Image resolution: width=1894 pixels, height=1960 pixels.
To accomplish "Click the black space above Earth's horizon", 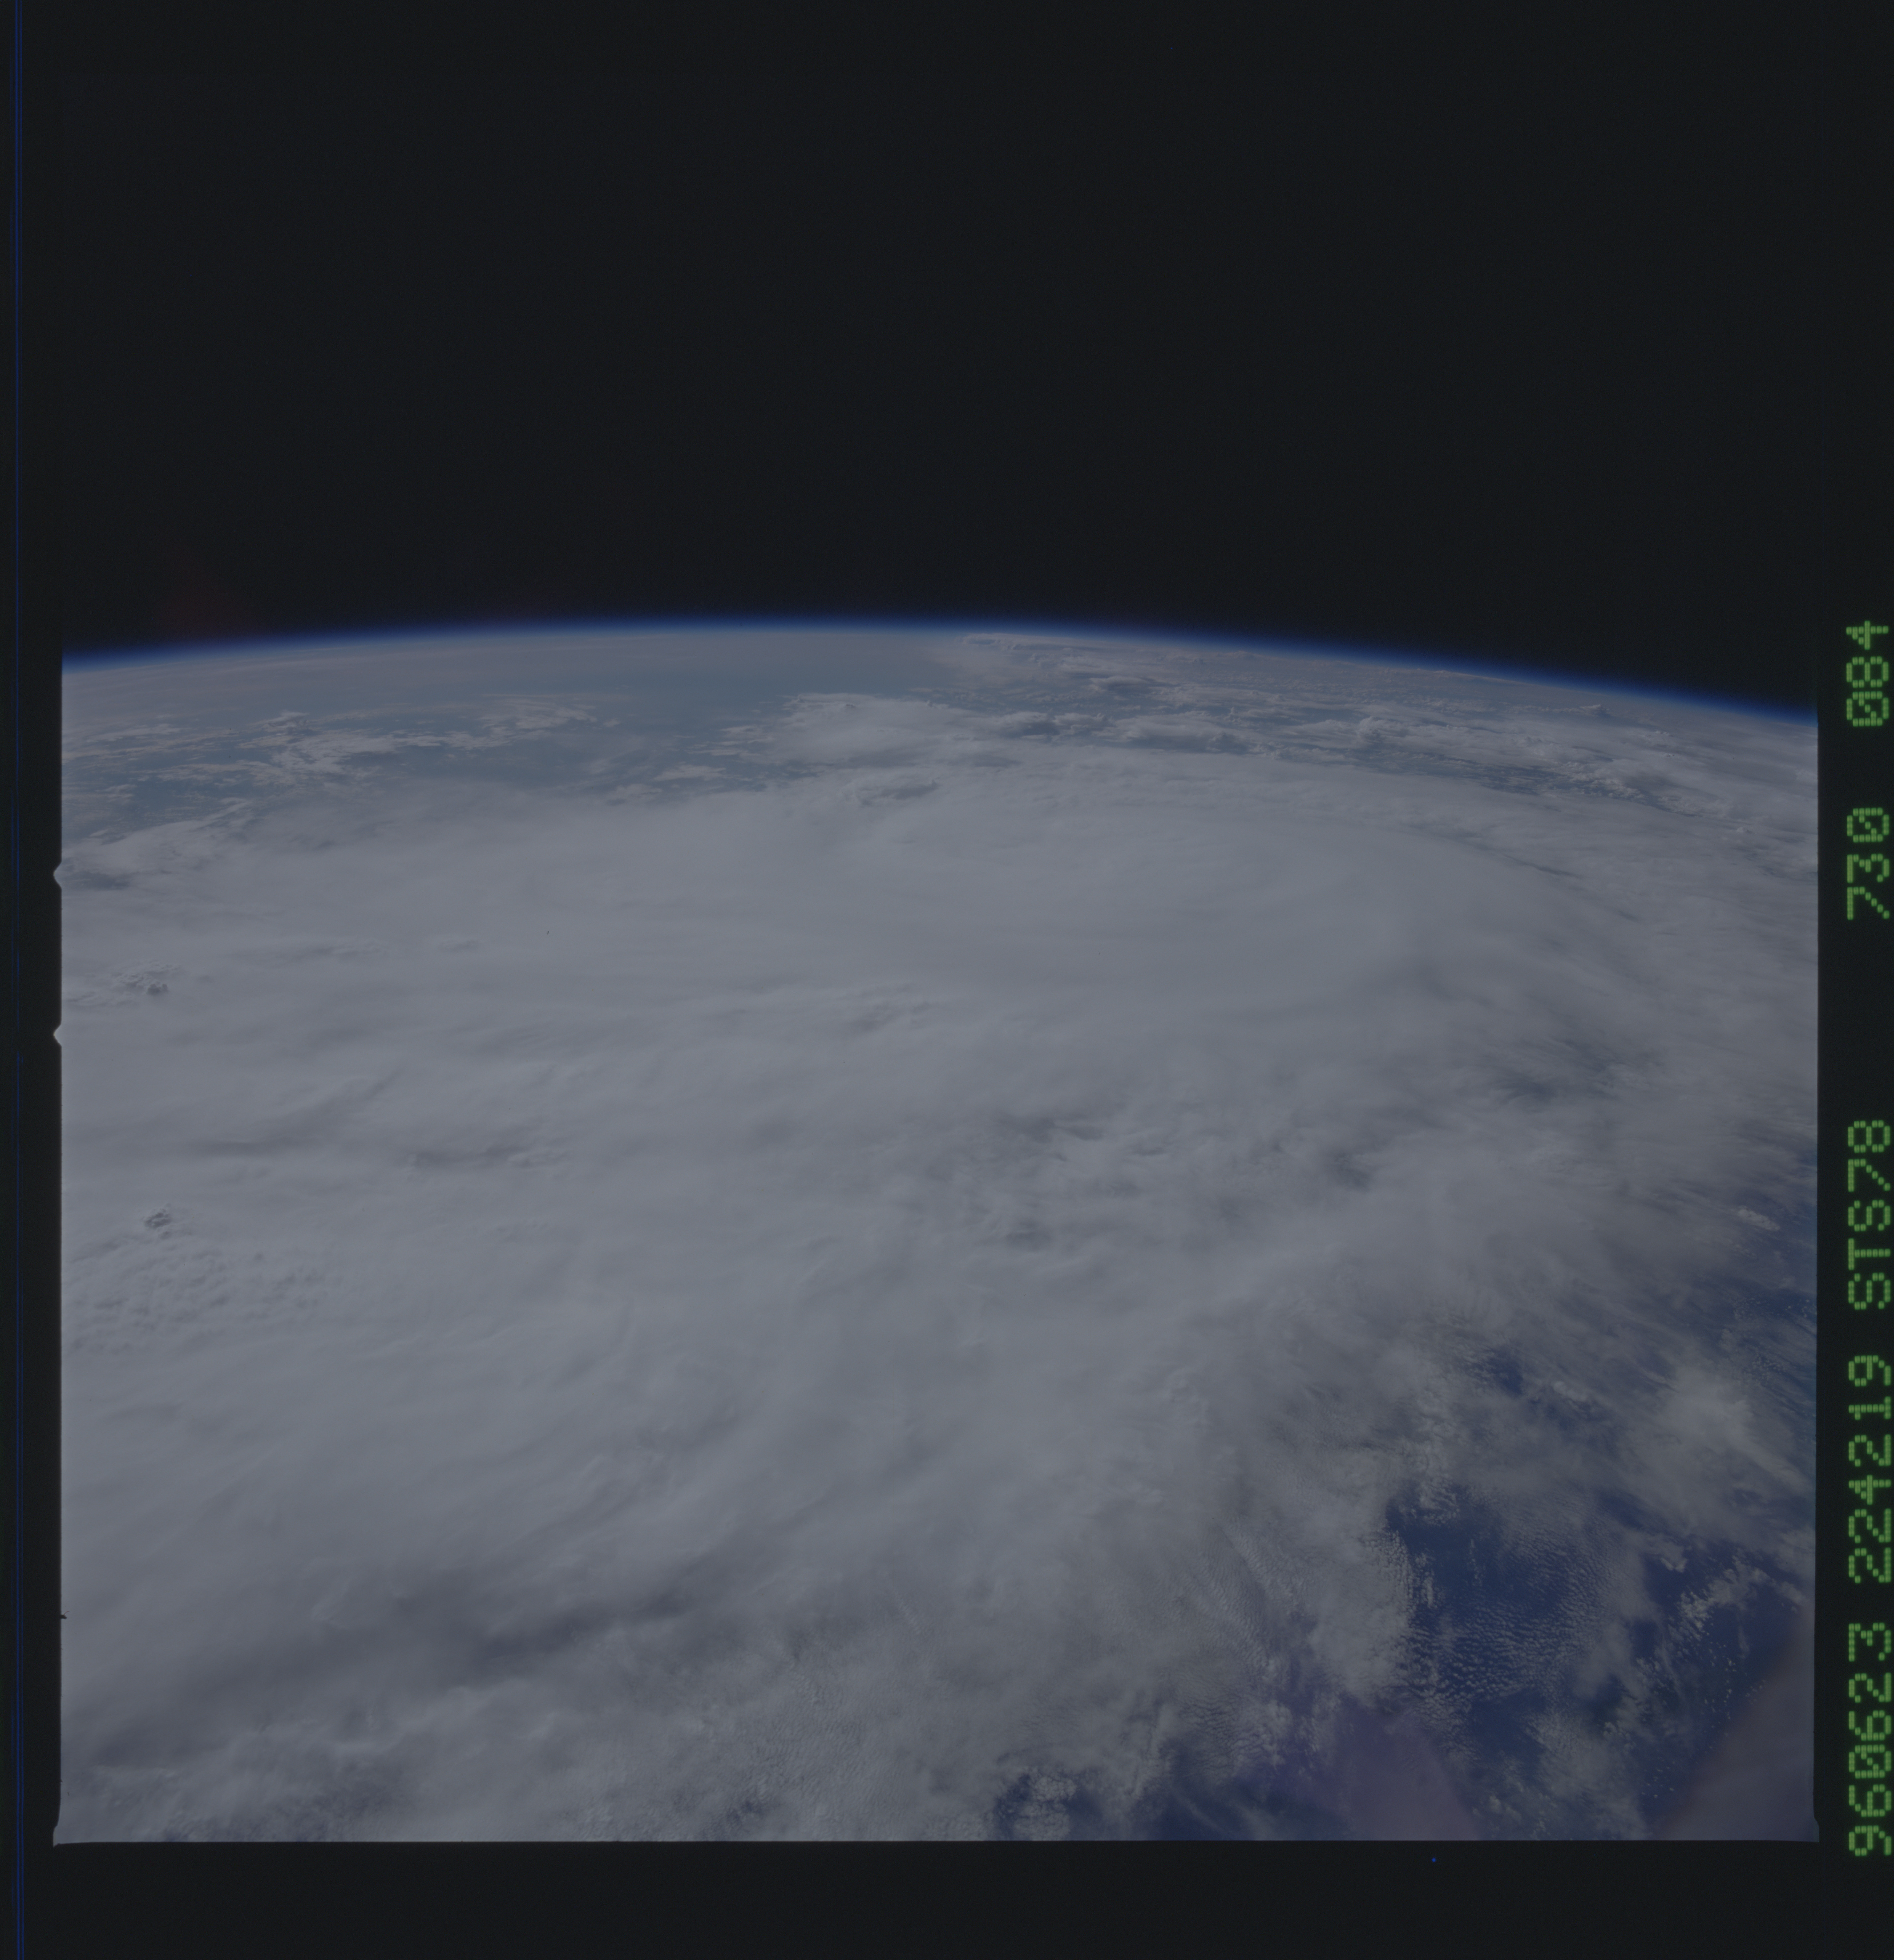I will [900, 300].
